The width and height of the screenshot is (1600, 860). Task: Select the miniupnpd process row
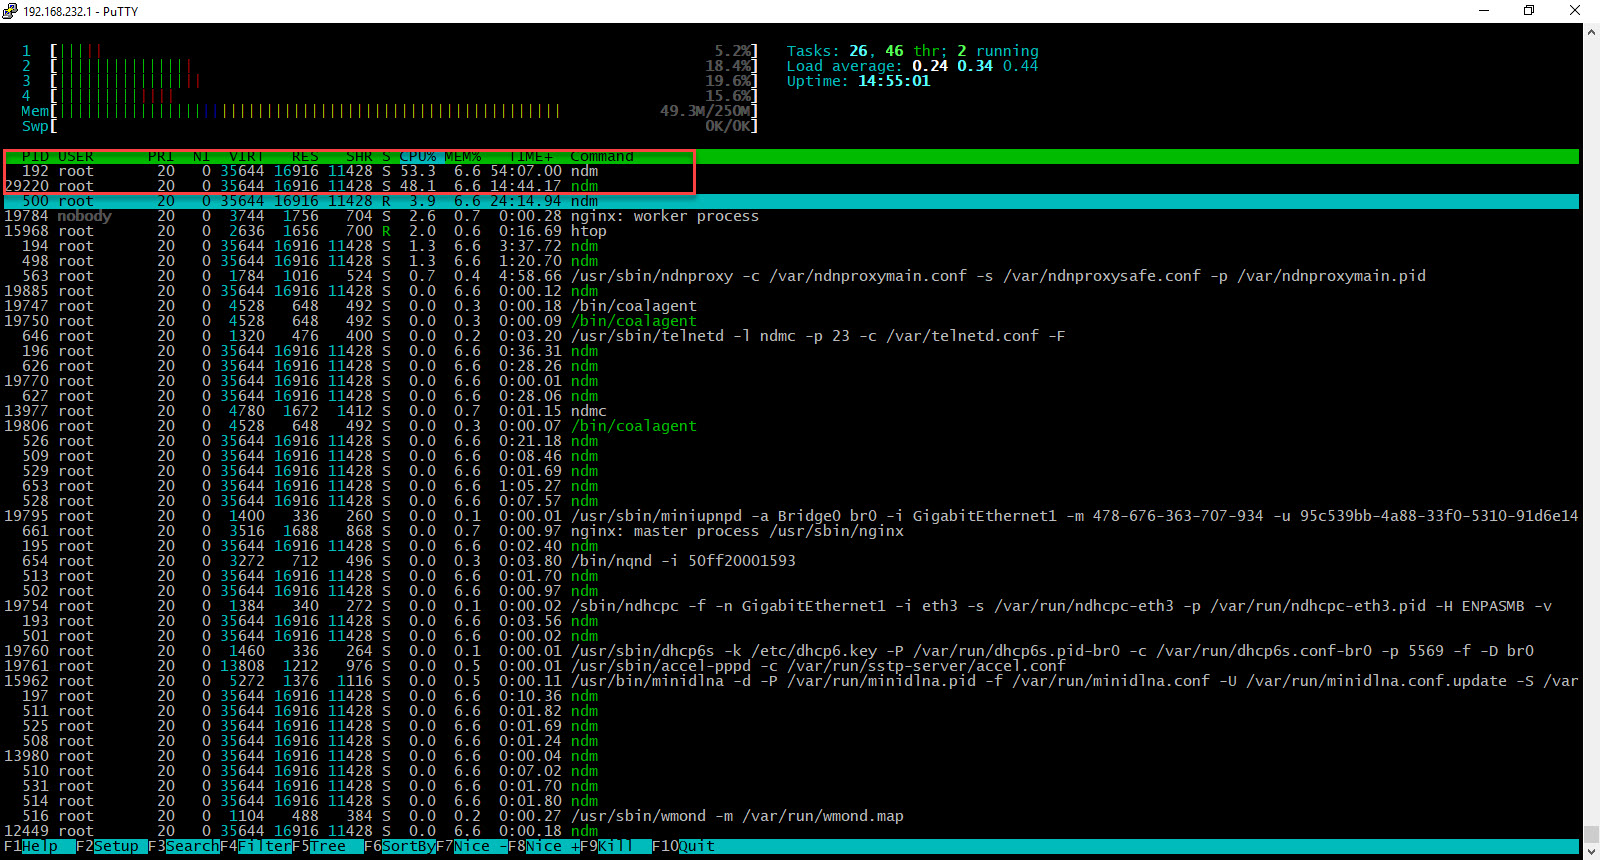[x=791, y=516]
